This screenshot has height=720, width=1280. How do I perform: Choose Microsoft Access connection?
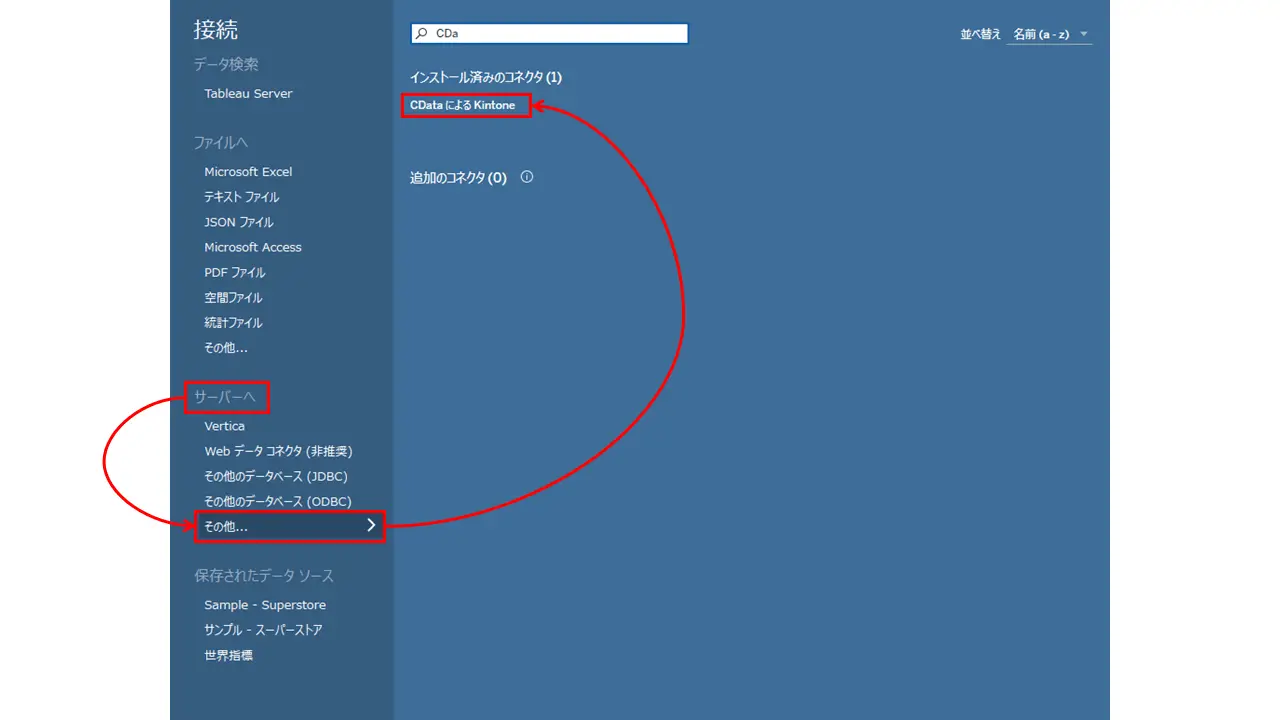point(253,247)
